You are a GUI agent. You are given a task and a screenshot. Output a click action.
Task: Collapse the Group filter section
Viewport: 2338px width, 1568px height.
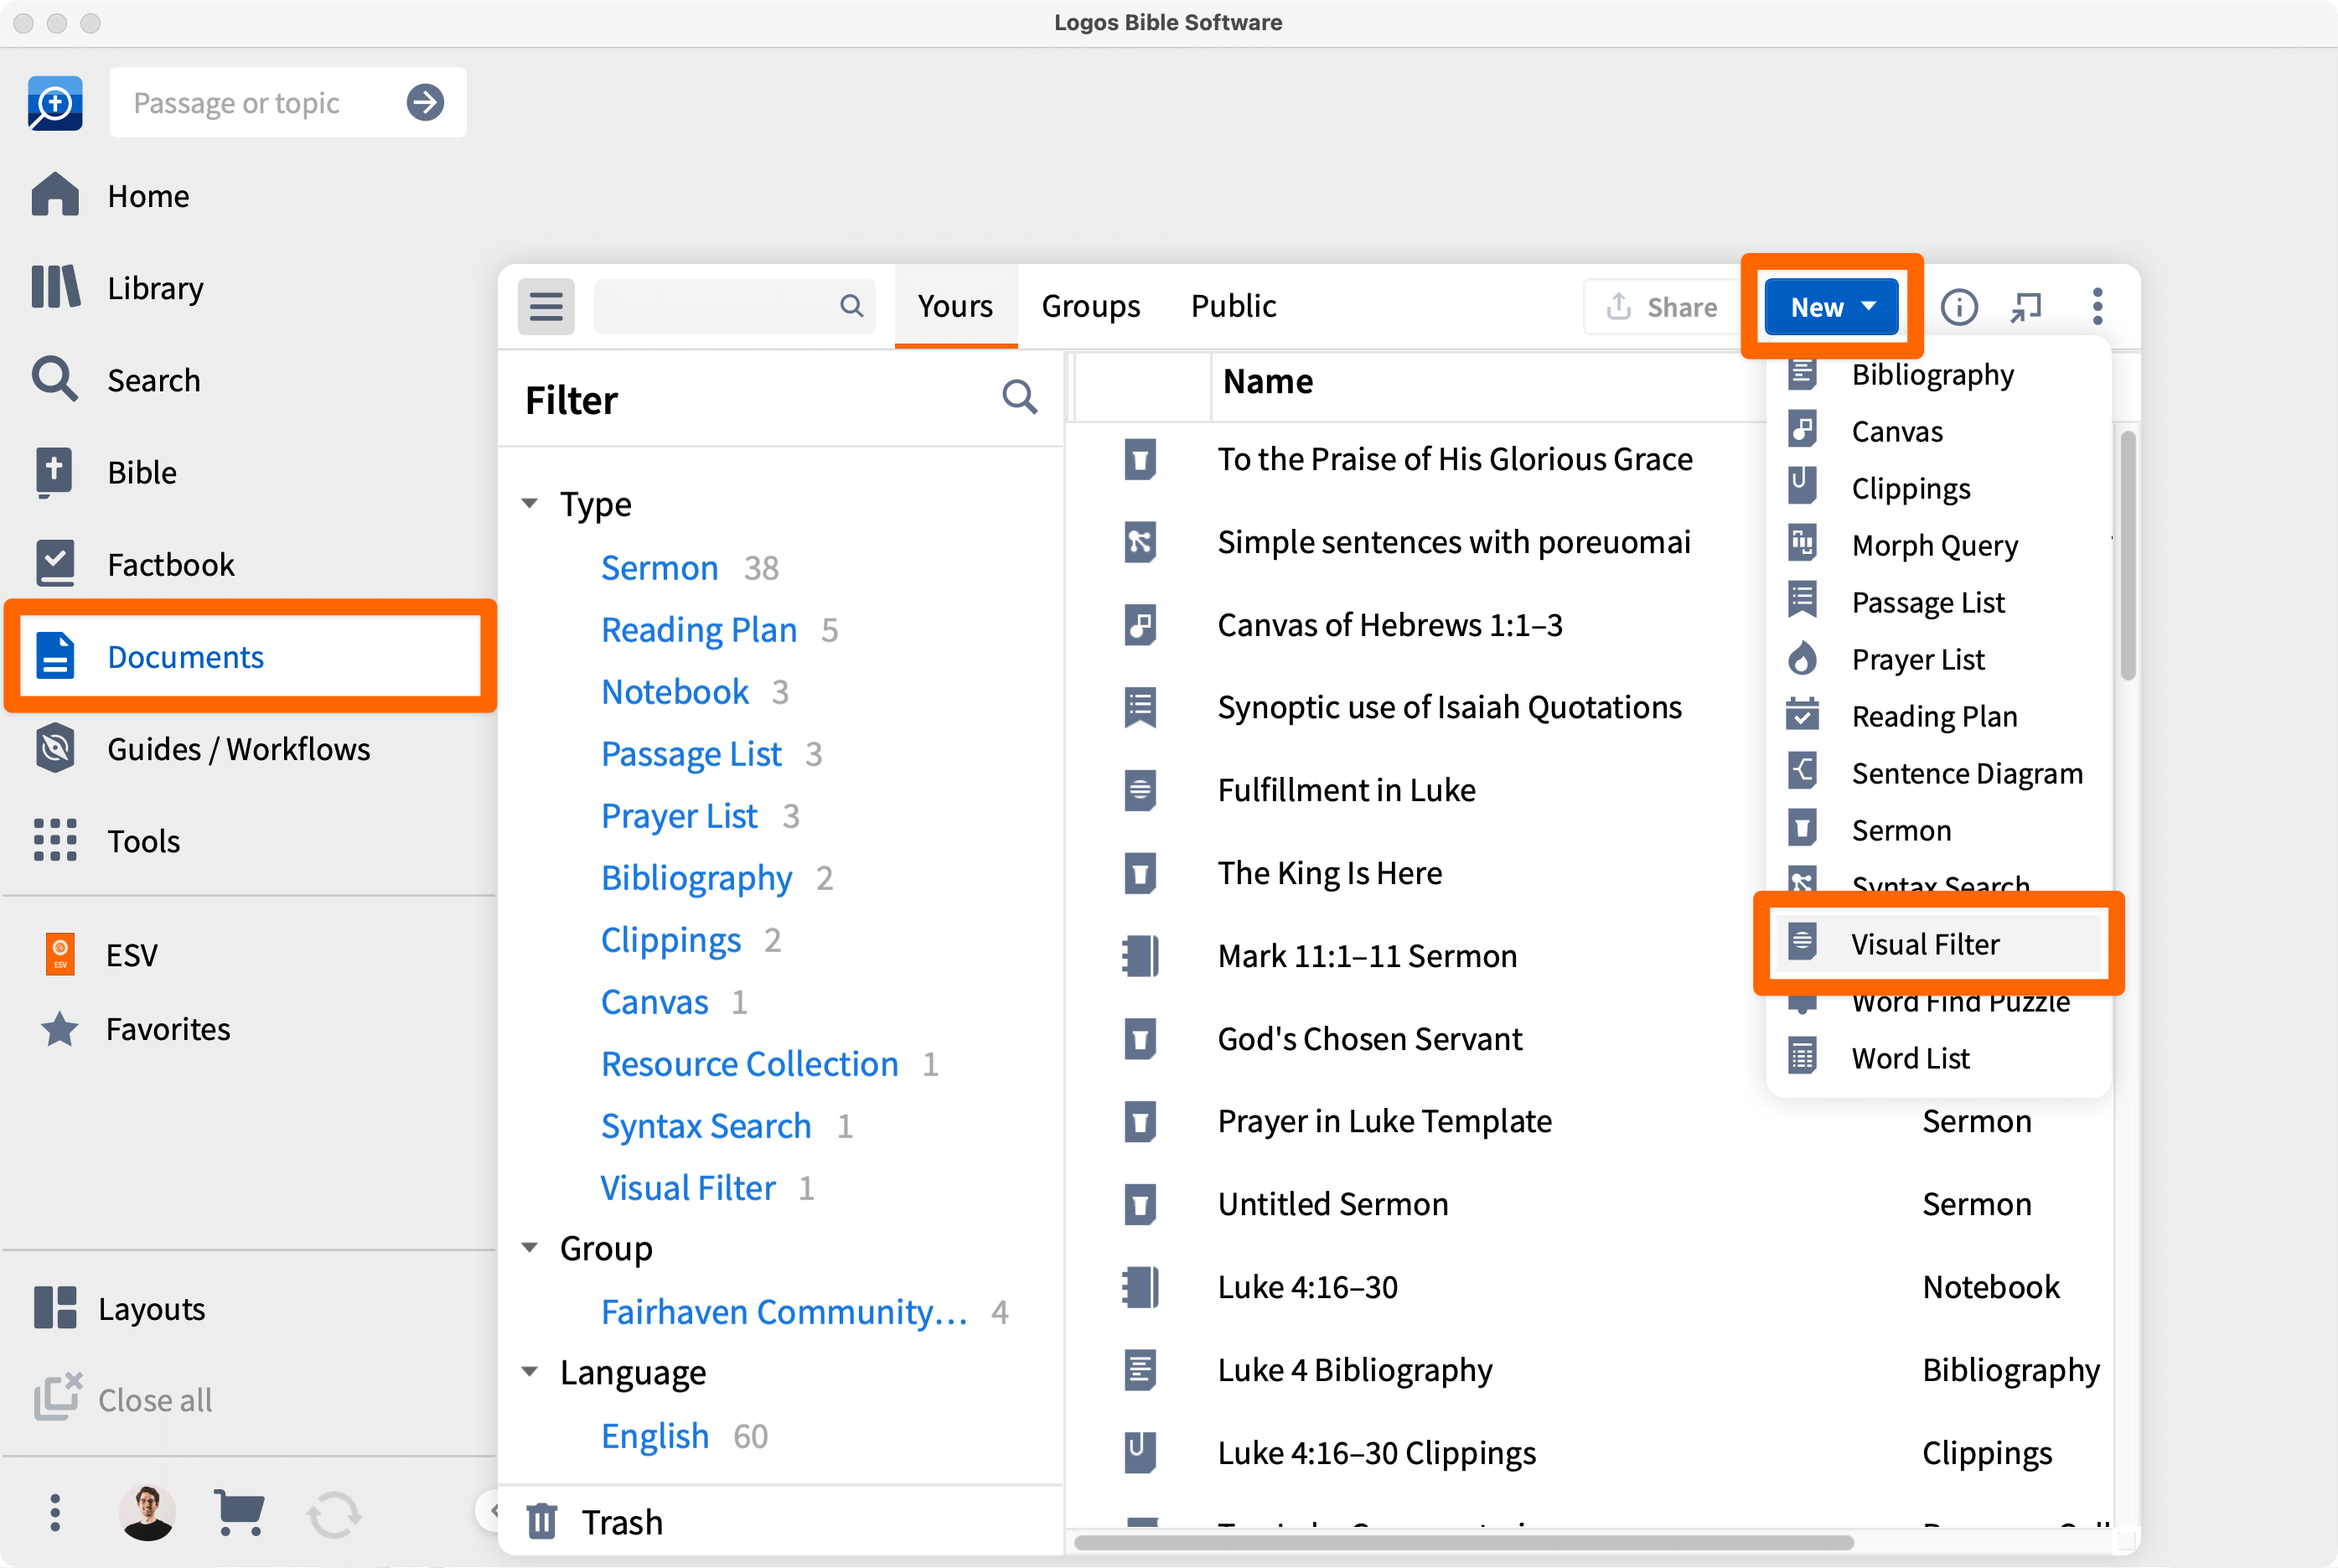click(x=530, y=1247)
